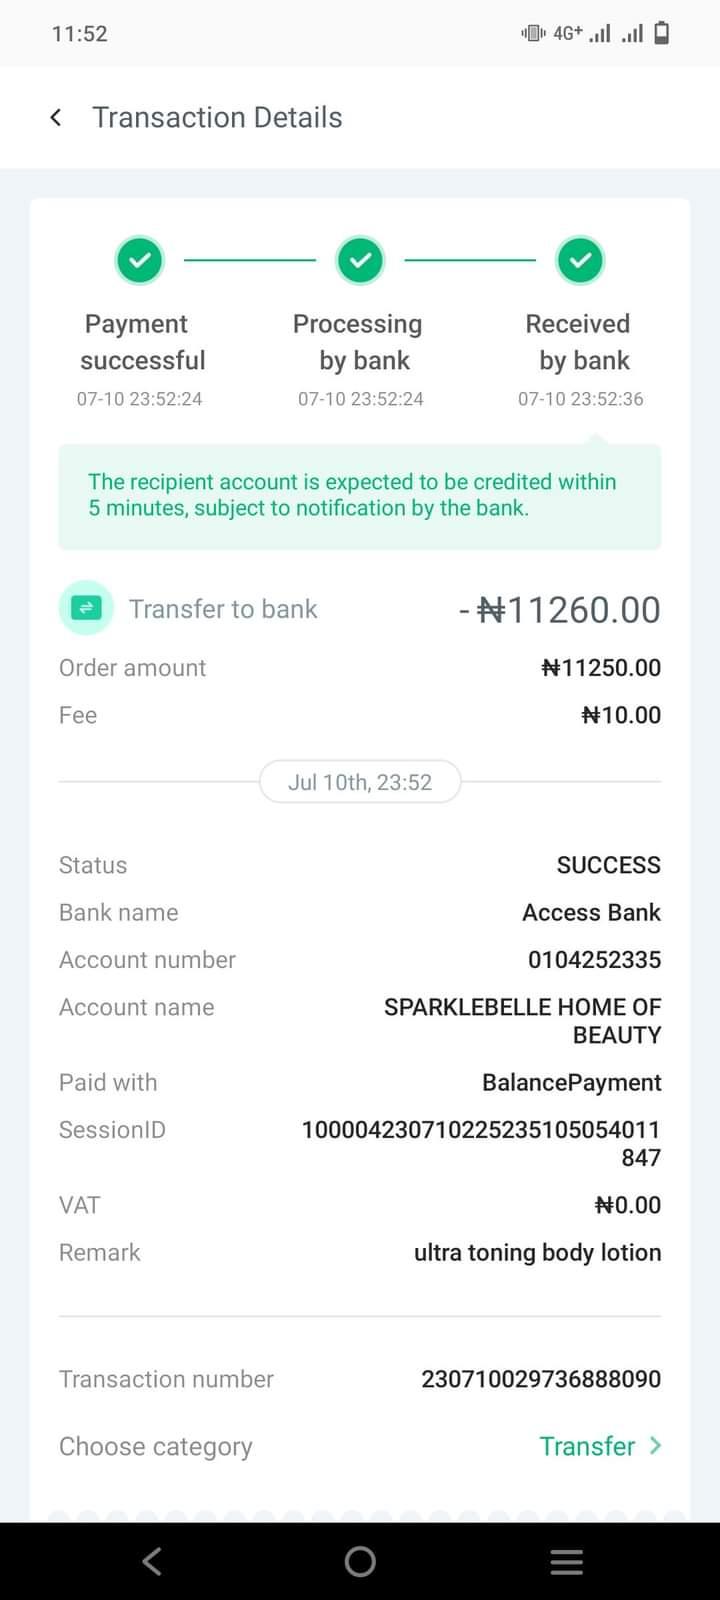The width and height of the screenshot is (720, 1600).
Task: Click the Received by bank checkmark icon
Action: point(580,260)
